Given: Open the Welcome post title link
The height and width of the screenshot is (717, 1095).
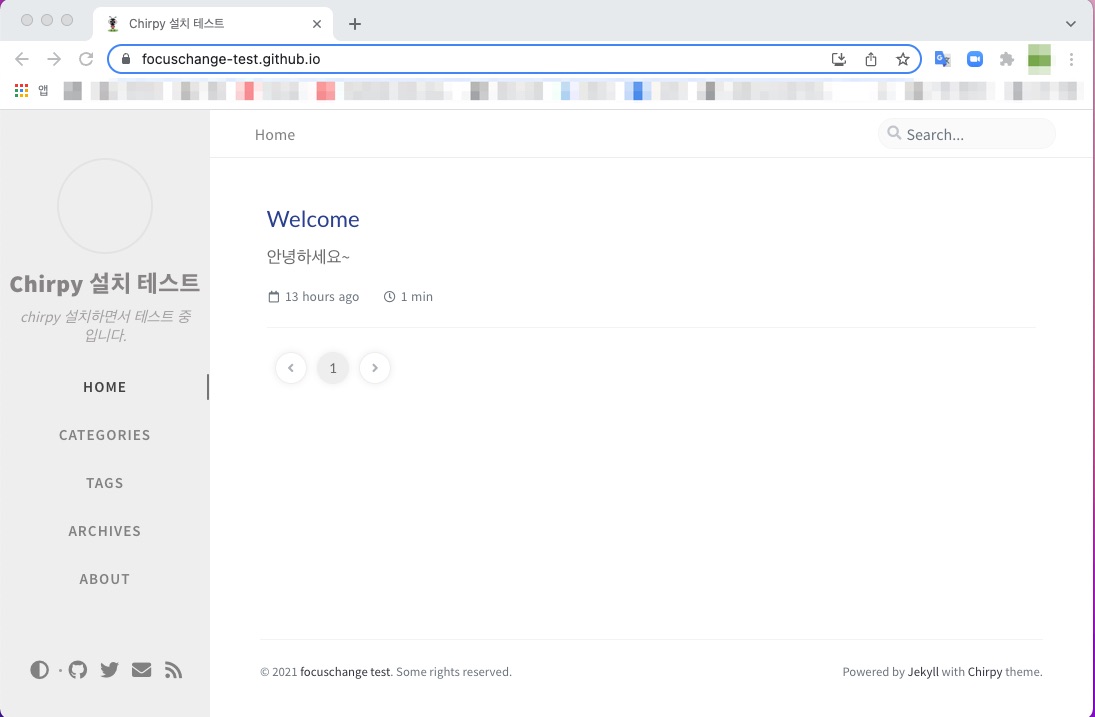Looking at the screenshot, I should click(313, 219).
